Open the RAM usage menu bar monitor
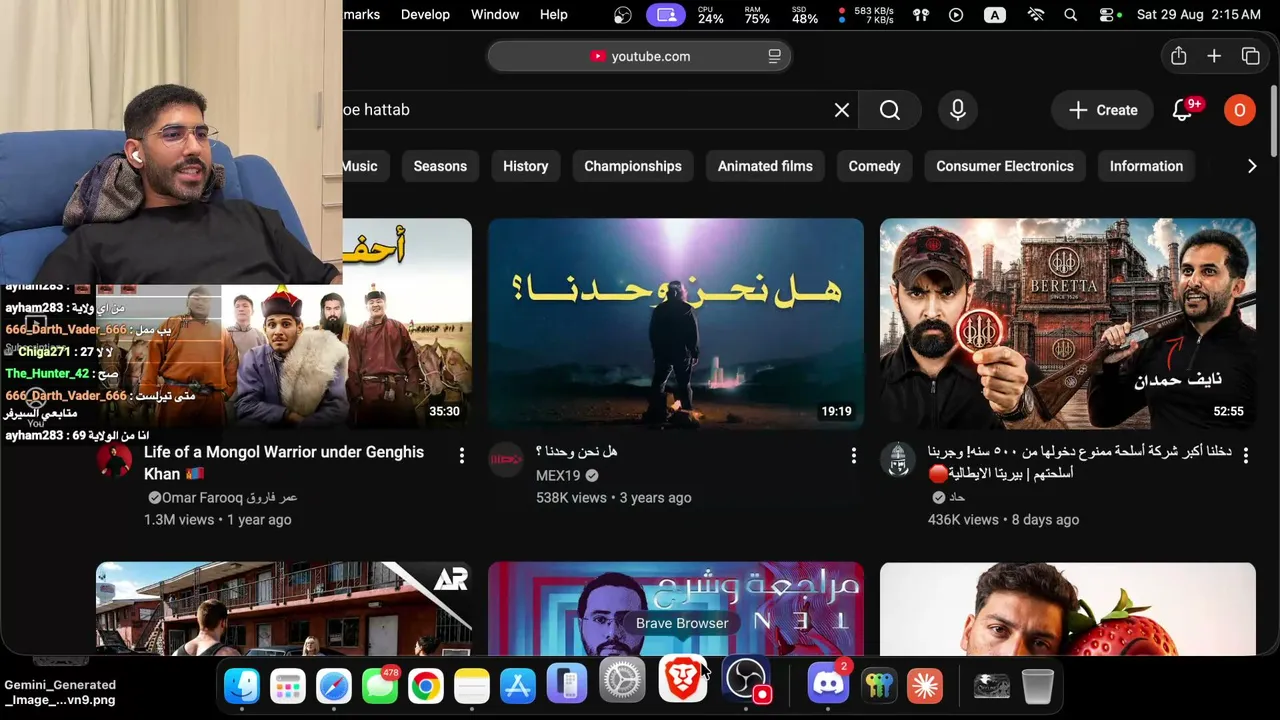 click(757, 15)
